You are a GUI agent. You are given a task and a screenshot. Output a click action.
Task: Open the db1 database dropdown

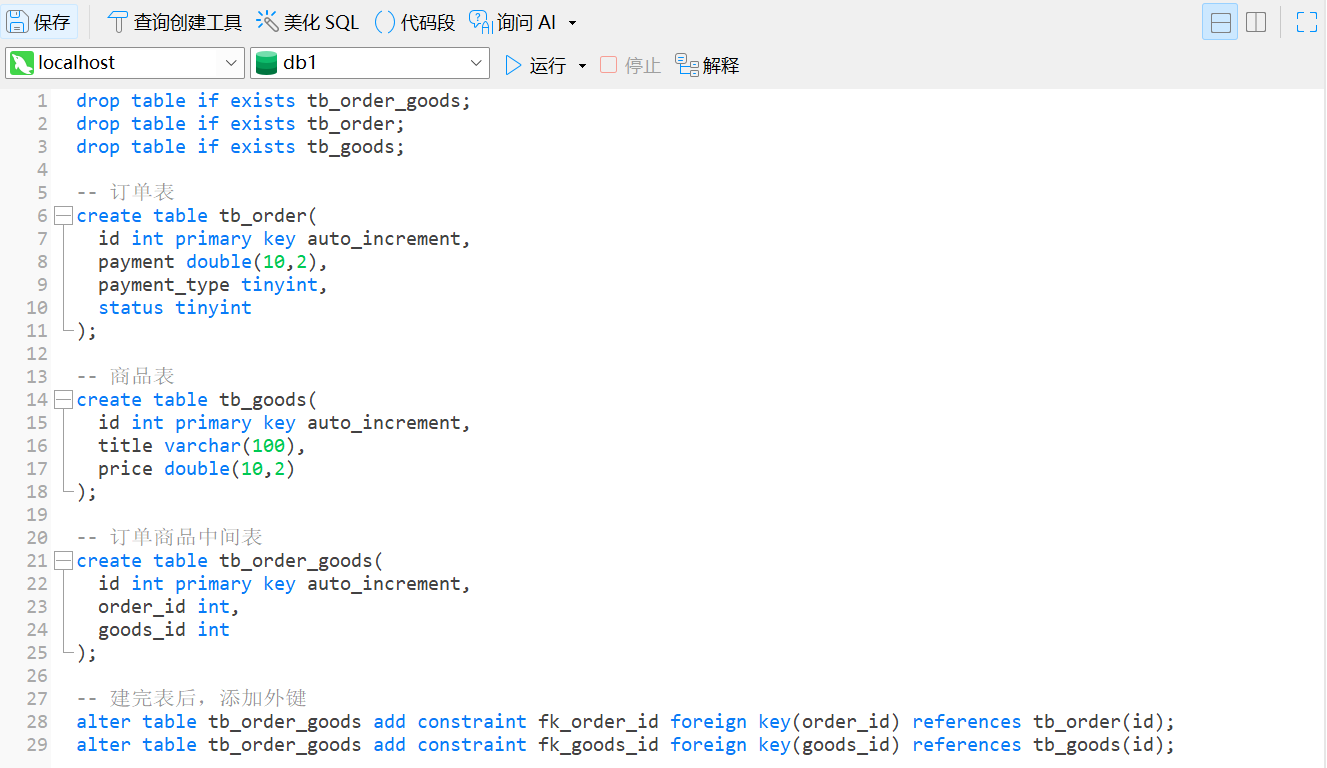[370, 63]
